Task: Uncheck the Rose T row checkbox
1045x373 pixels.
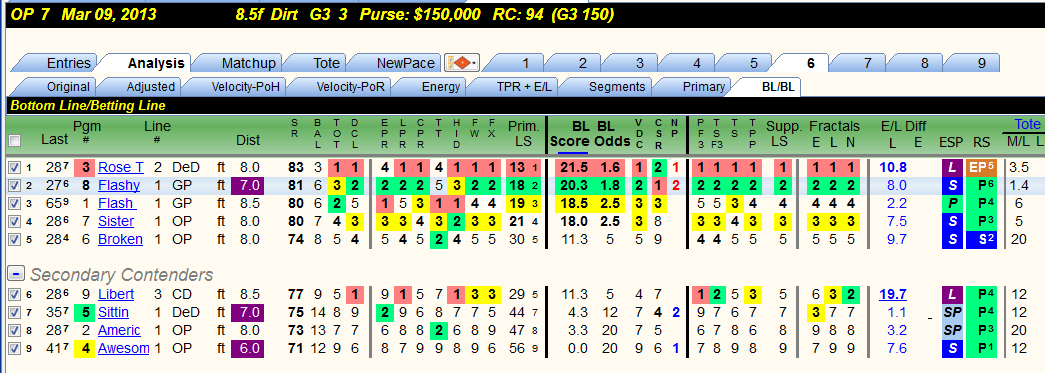Action: coord(15,167)
